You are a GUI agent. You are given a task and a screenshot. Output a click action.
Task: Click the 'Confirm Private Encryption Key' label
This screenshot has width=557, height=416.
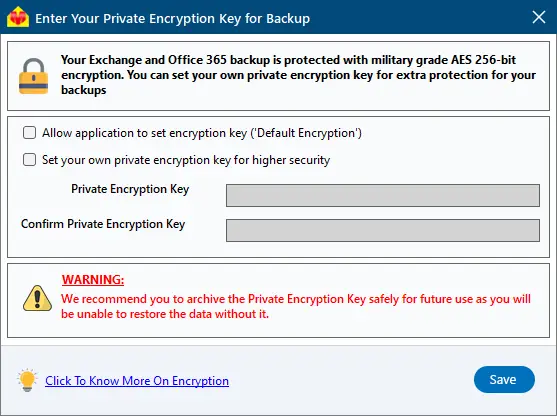[103, 224]
